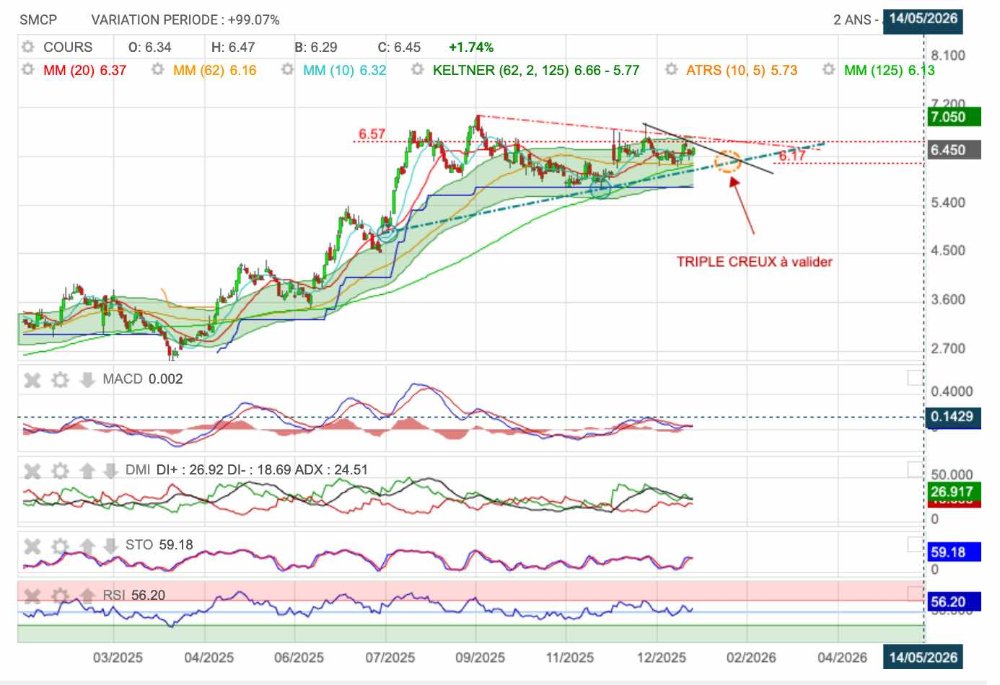Click the RSI 56.20 panel label
This screenshot has height=685, width=1000.
point(134,595)
